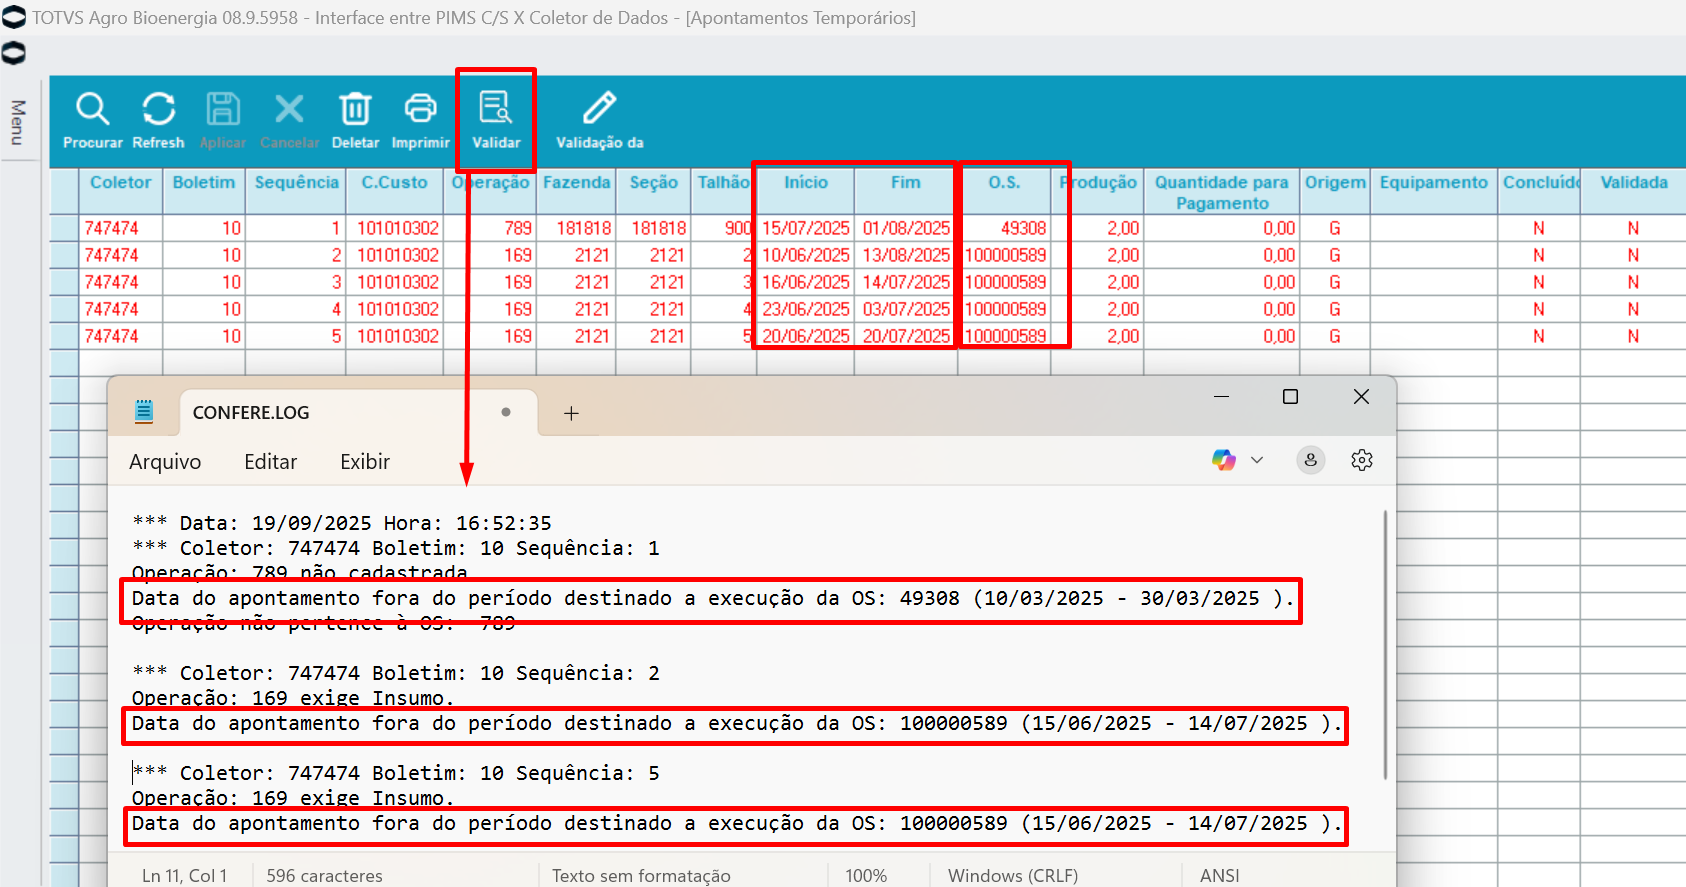Close the Notepad window
Image resolution: width=1686 pixels, height=887 pixels.
click(1361, 397)
